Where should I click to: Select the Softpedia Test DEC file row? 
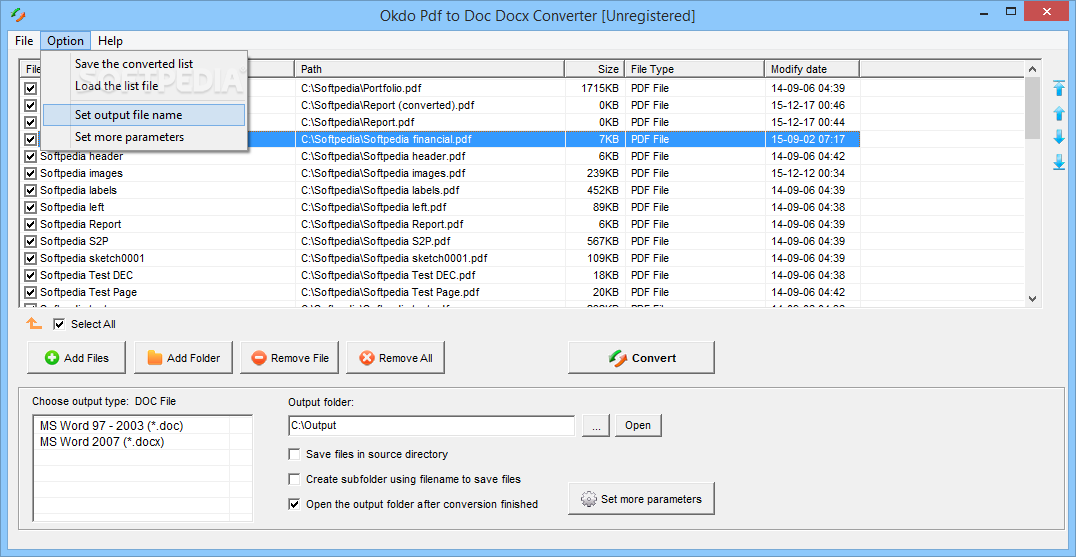[442, 276]
